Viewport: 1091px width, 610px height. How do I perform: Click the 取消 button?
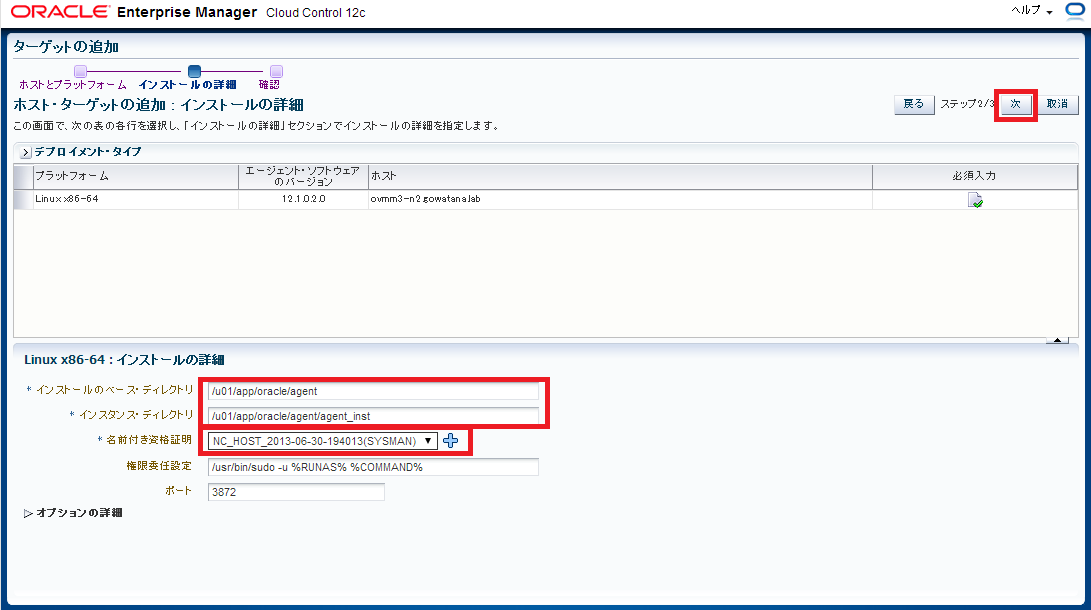pos(1058,104)
